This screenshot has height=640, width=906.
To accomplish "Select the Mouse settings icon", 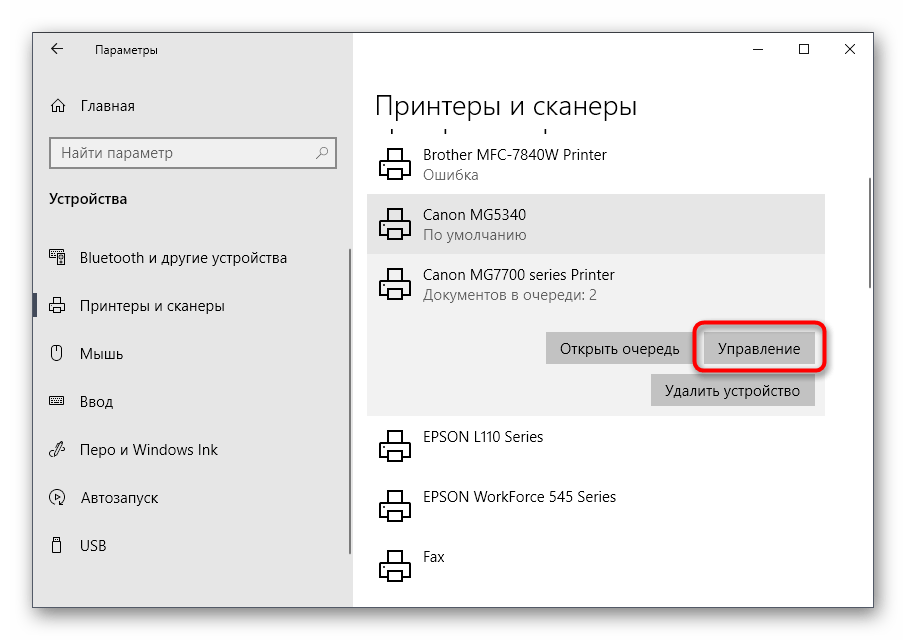I will click(57, 353).
